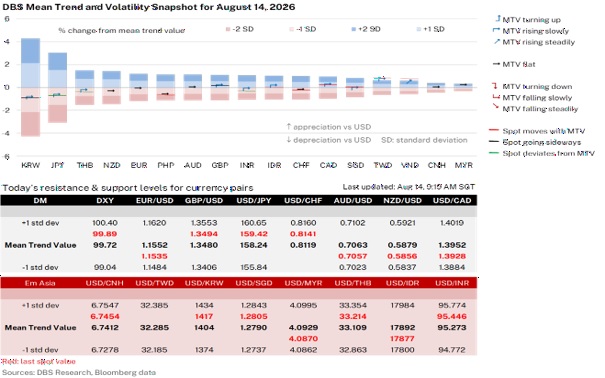Click the CAD axis label
Image resolution: width=605 pixels, height=378 pixels.
click(x=328, y=165)
